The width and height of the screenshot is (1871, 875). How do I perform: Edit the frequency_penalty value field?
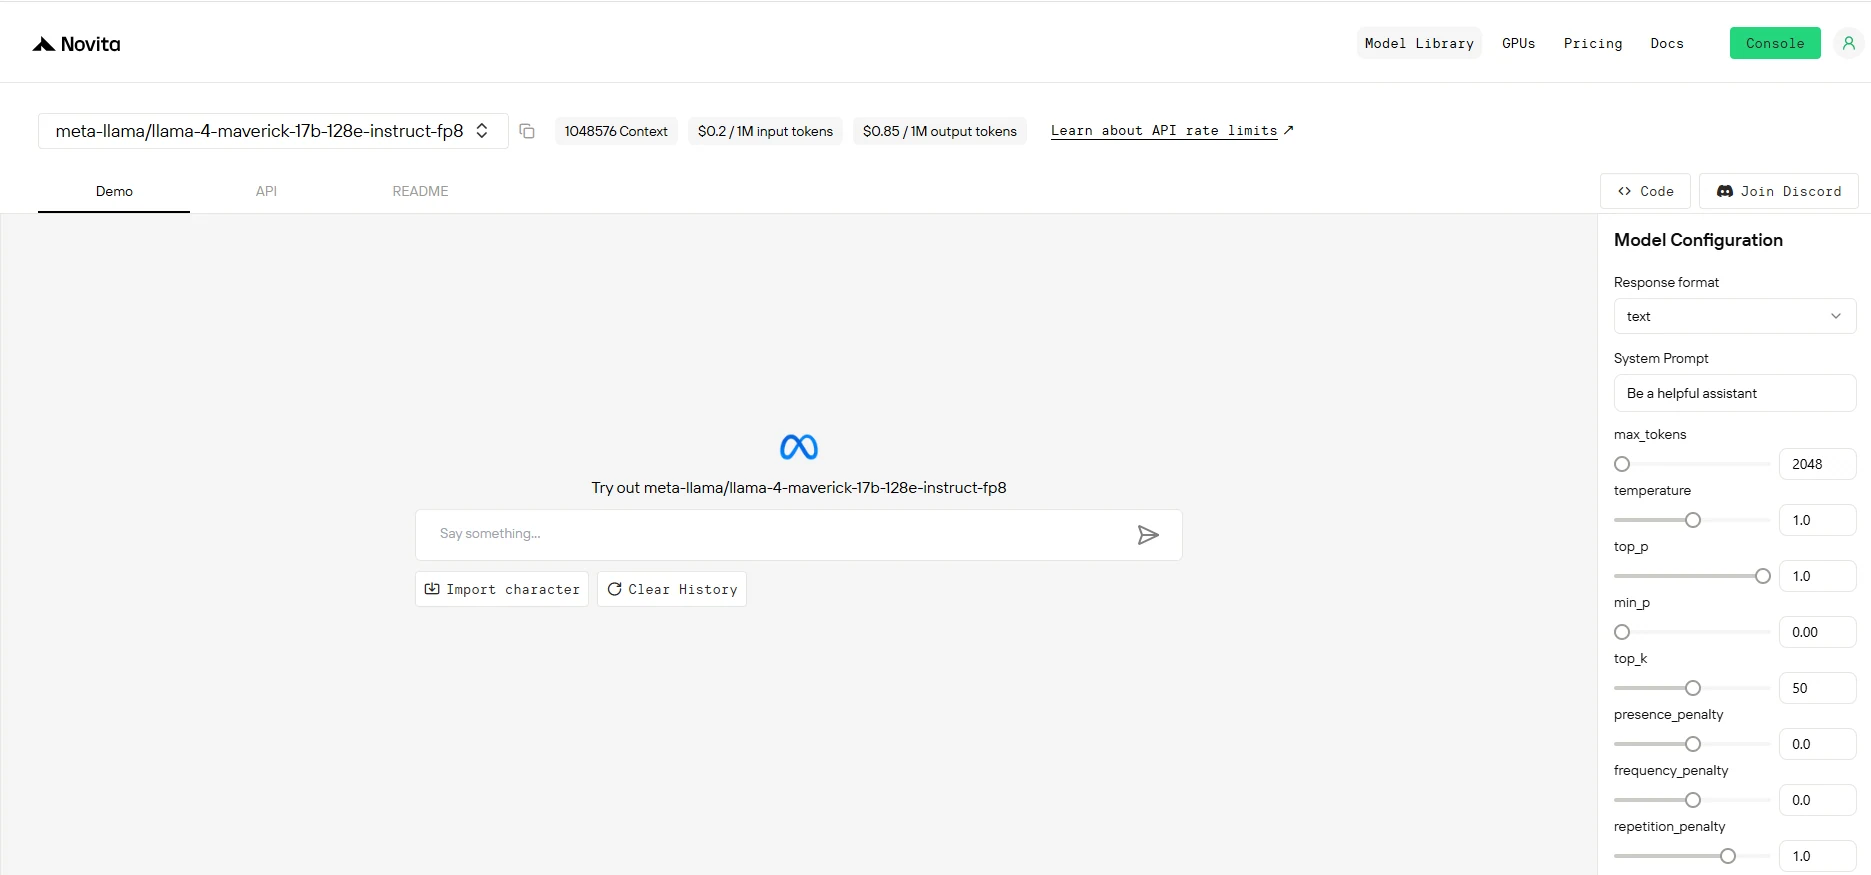pyautogui.click(x=1817, y=800)
